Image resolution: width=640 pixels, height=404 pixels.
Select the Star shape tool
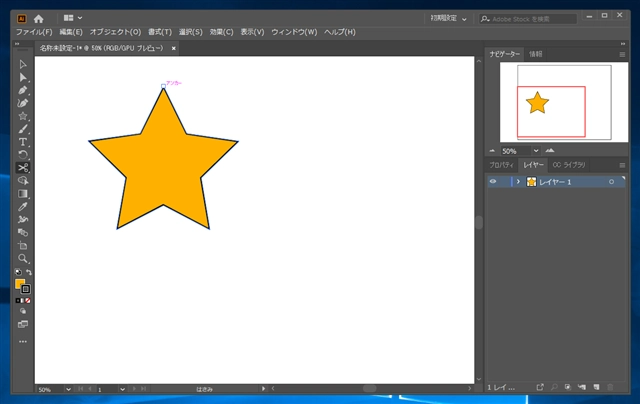[x=23, y=116]
